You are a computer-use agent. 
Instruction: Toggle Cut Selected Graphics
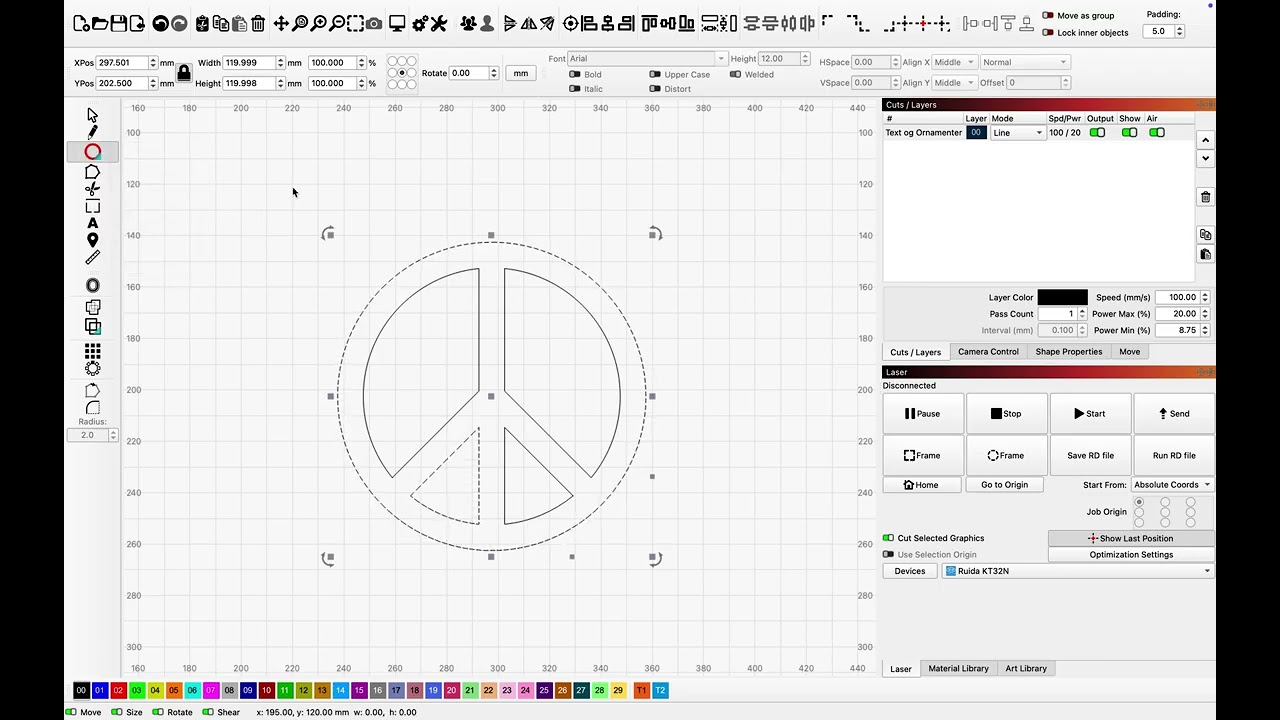[x=888, y=538]
